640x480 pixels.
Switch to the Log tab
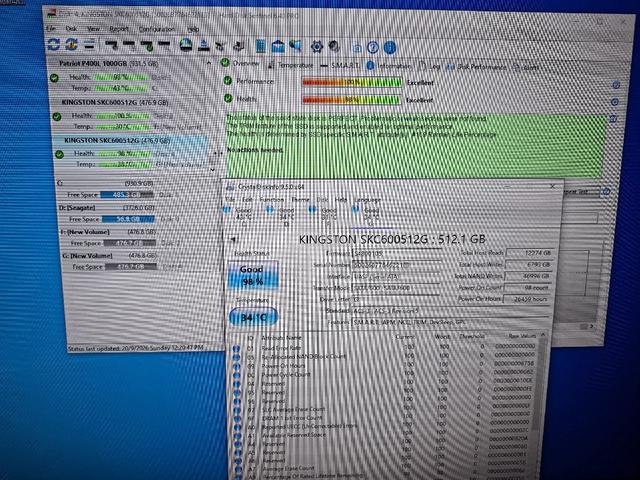click(430, 67)
